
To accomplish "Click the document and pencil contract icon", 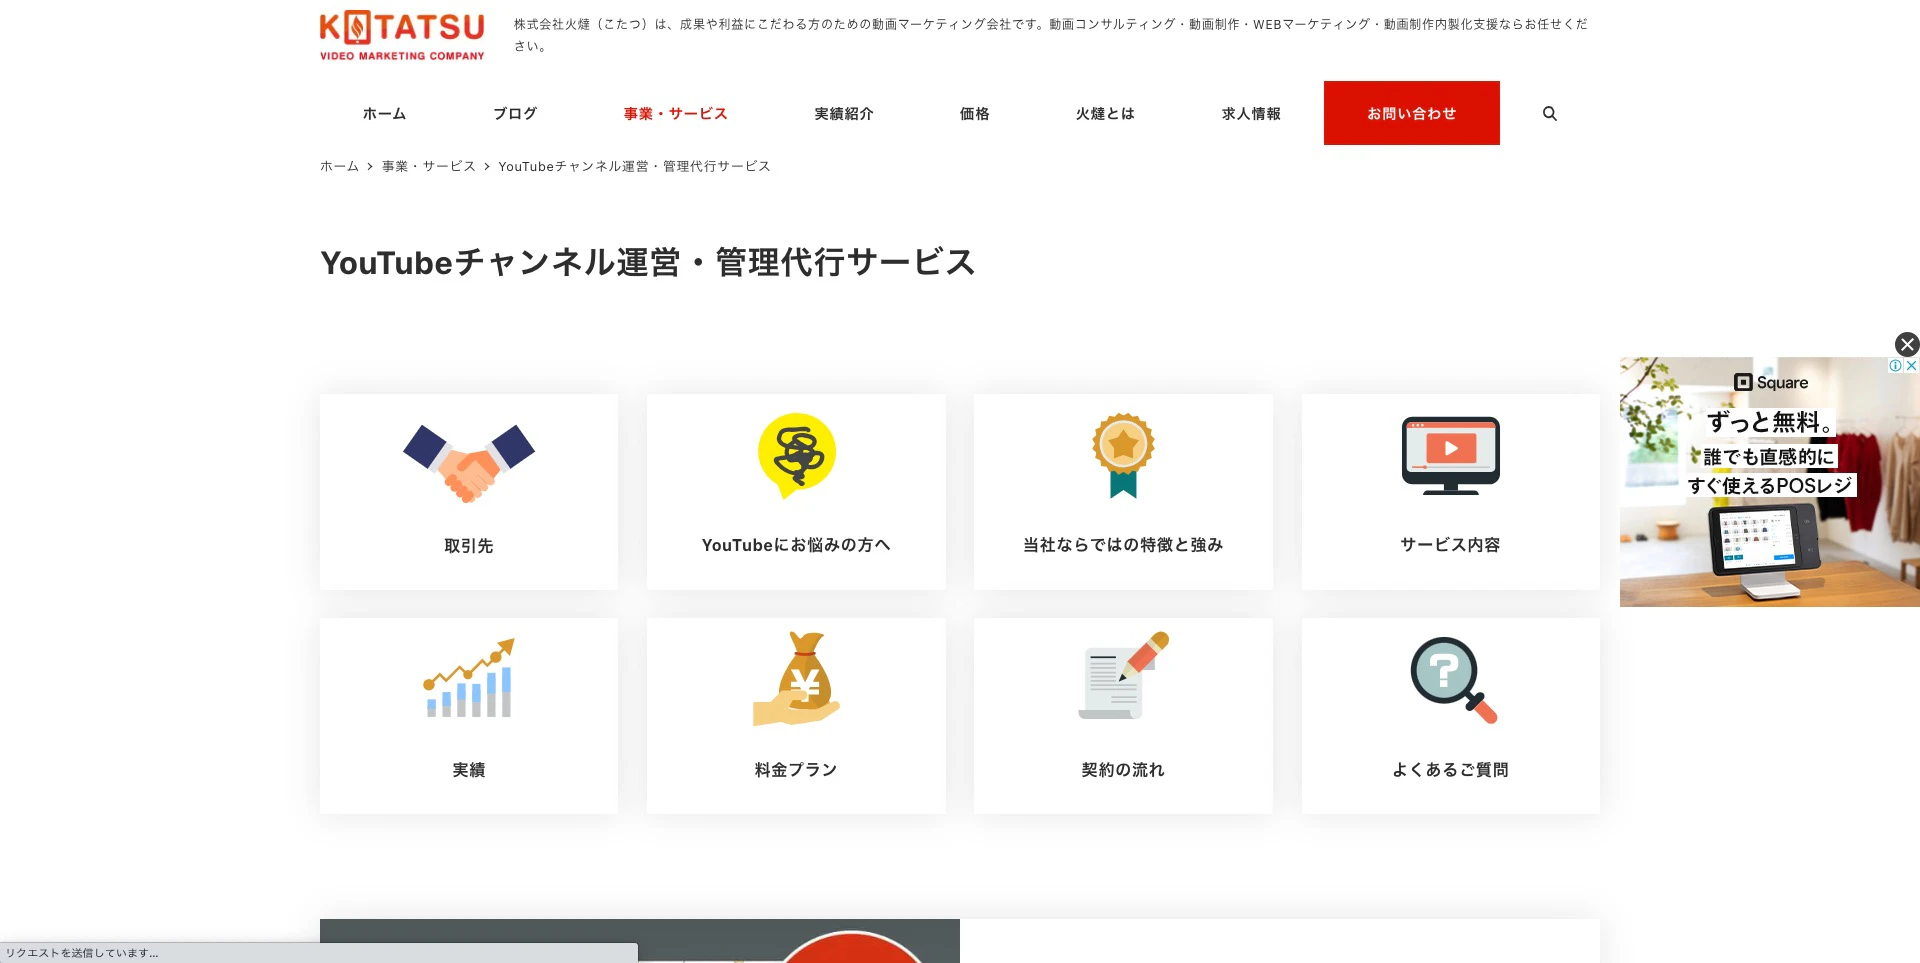I will coord(1123,675).
